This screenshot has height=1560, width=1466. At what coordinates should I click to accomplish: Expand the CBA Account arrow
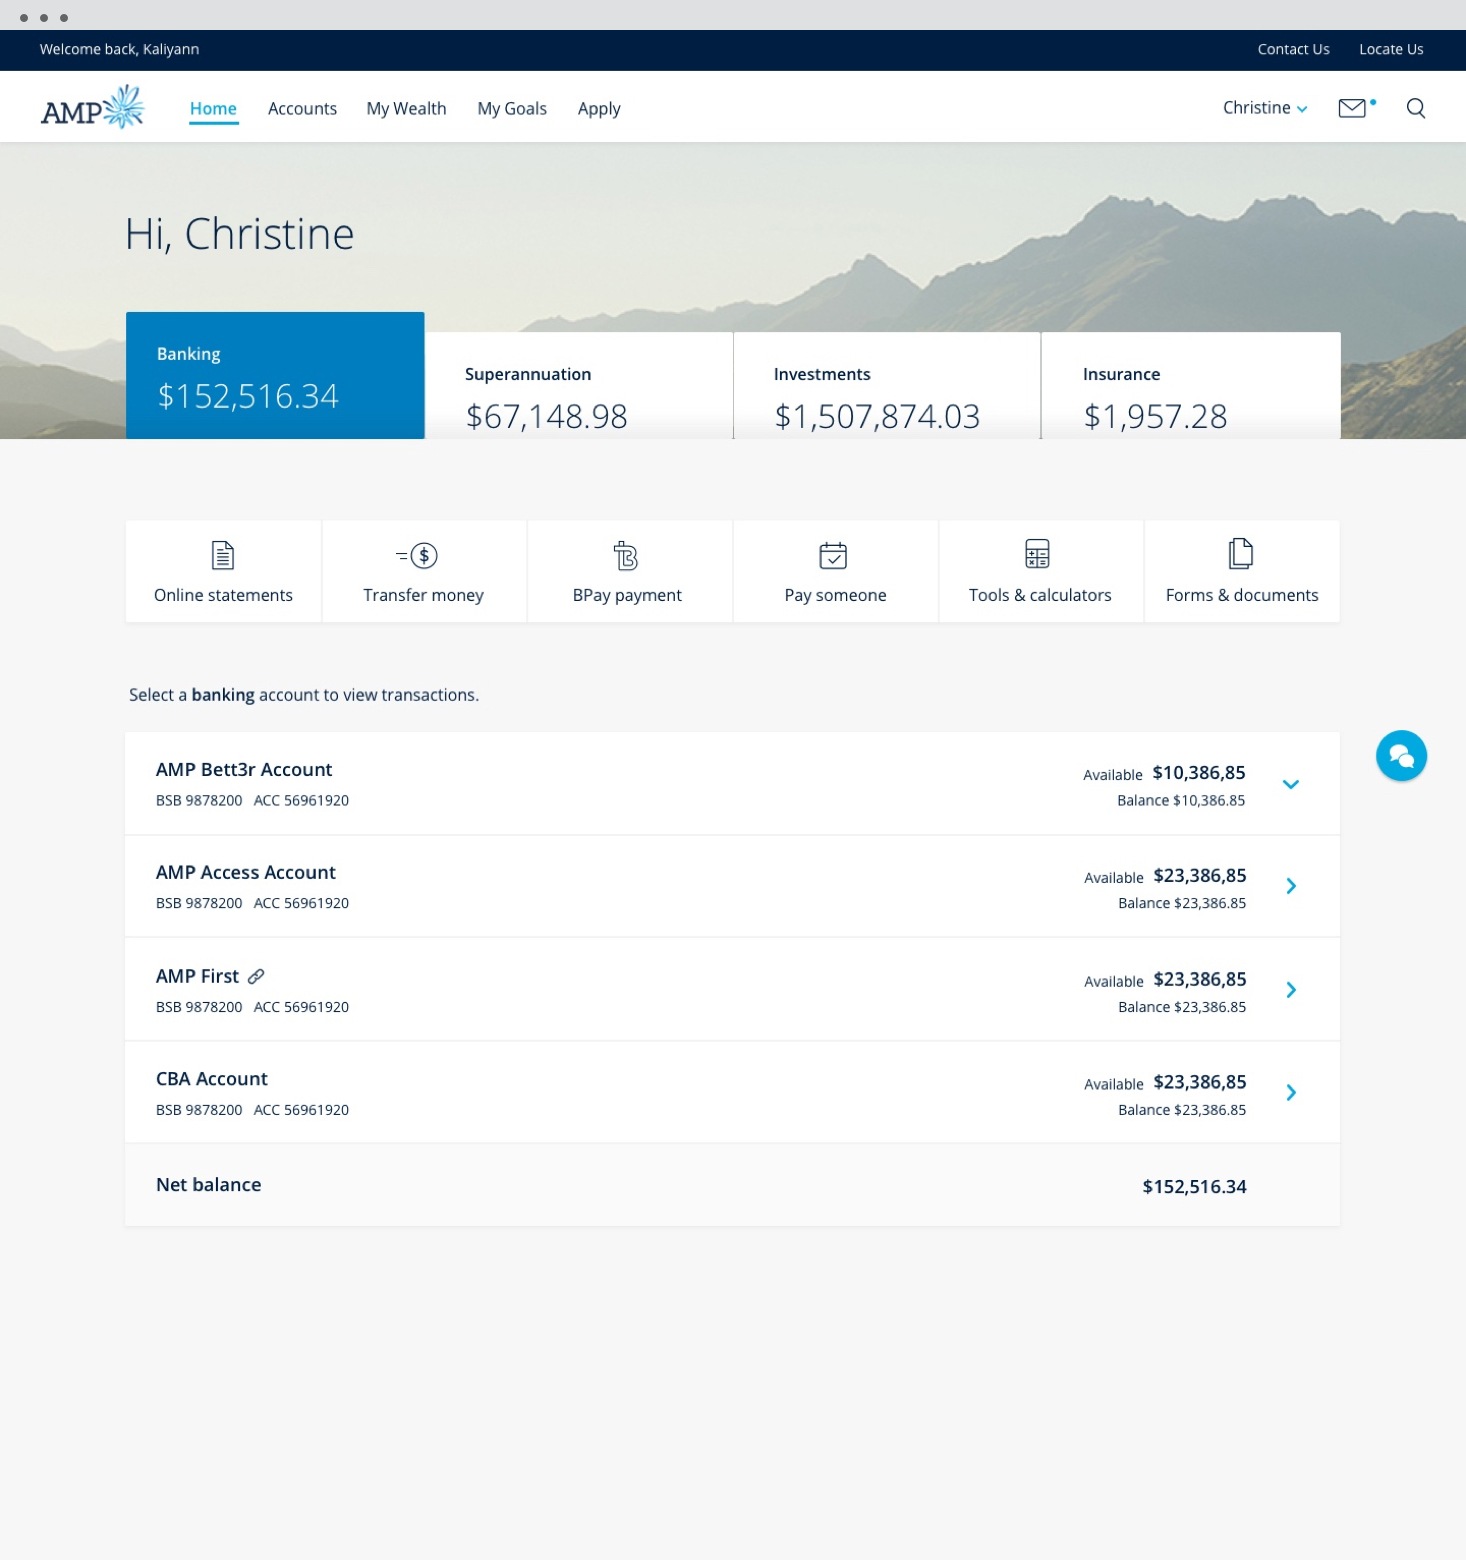(1291, 1092)
